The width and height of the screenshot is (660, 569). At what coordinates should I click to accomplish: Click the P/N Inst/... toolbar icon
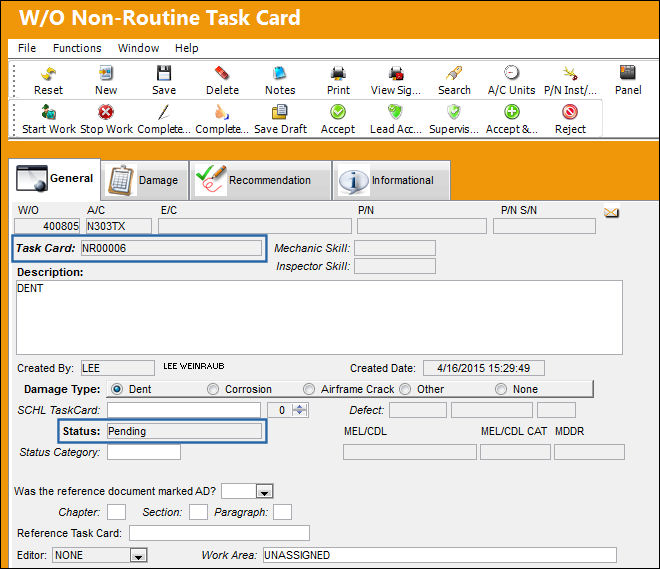point(570,73)
